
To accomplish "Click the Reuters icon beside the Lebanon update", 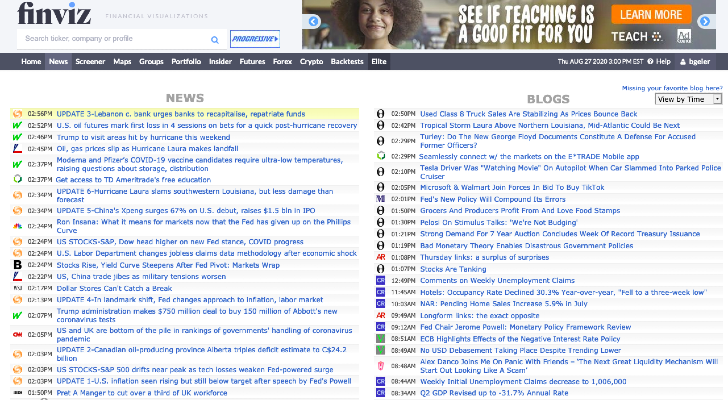I will pos(17,114).
